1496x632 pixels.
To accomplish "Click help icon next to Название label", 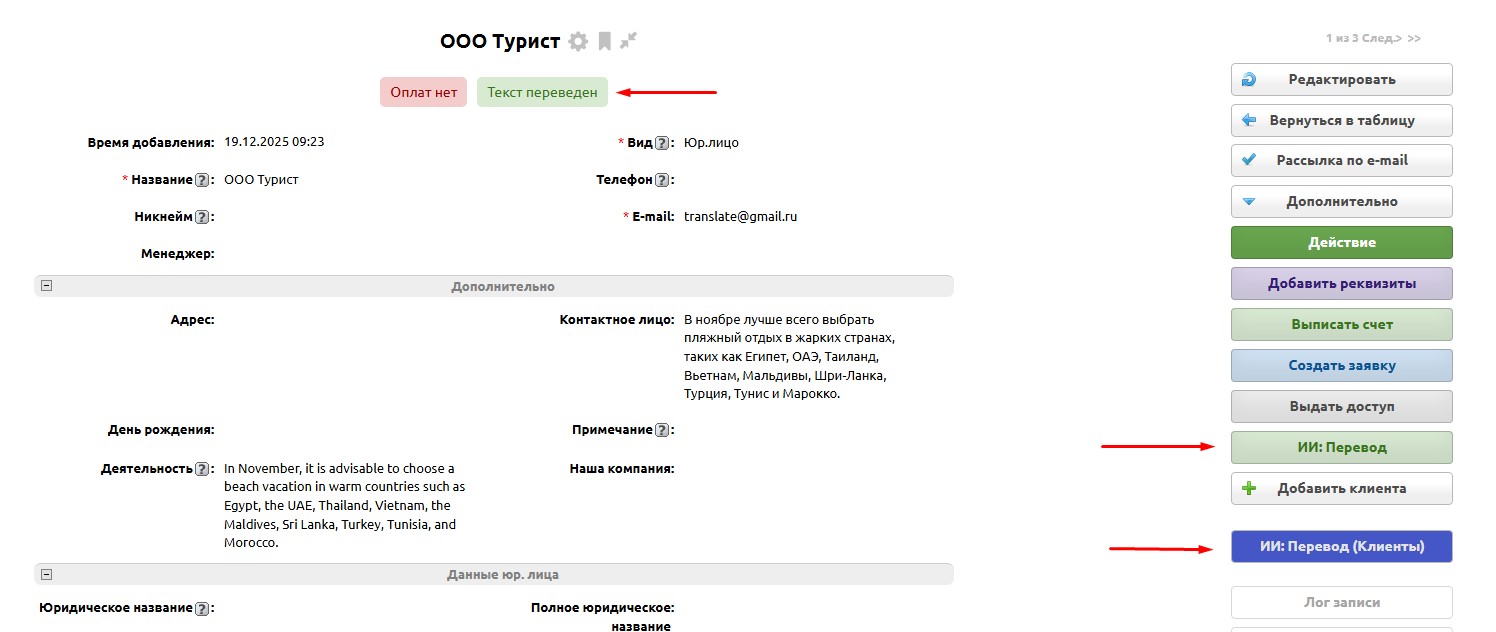I will tap(202, 180).
